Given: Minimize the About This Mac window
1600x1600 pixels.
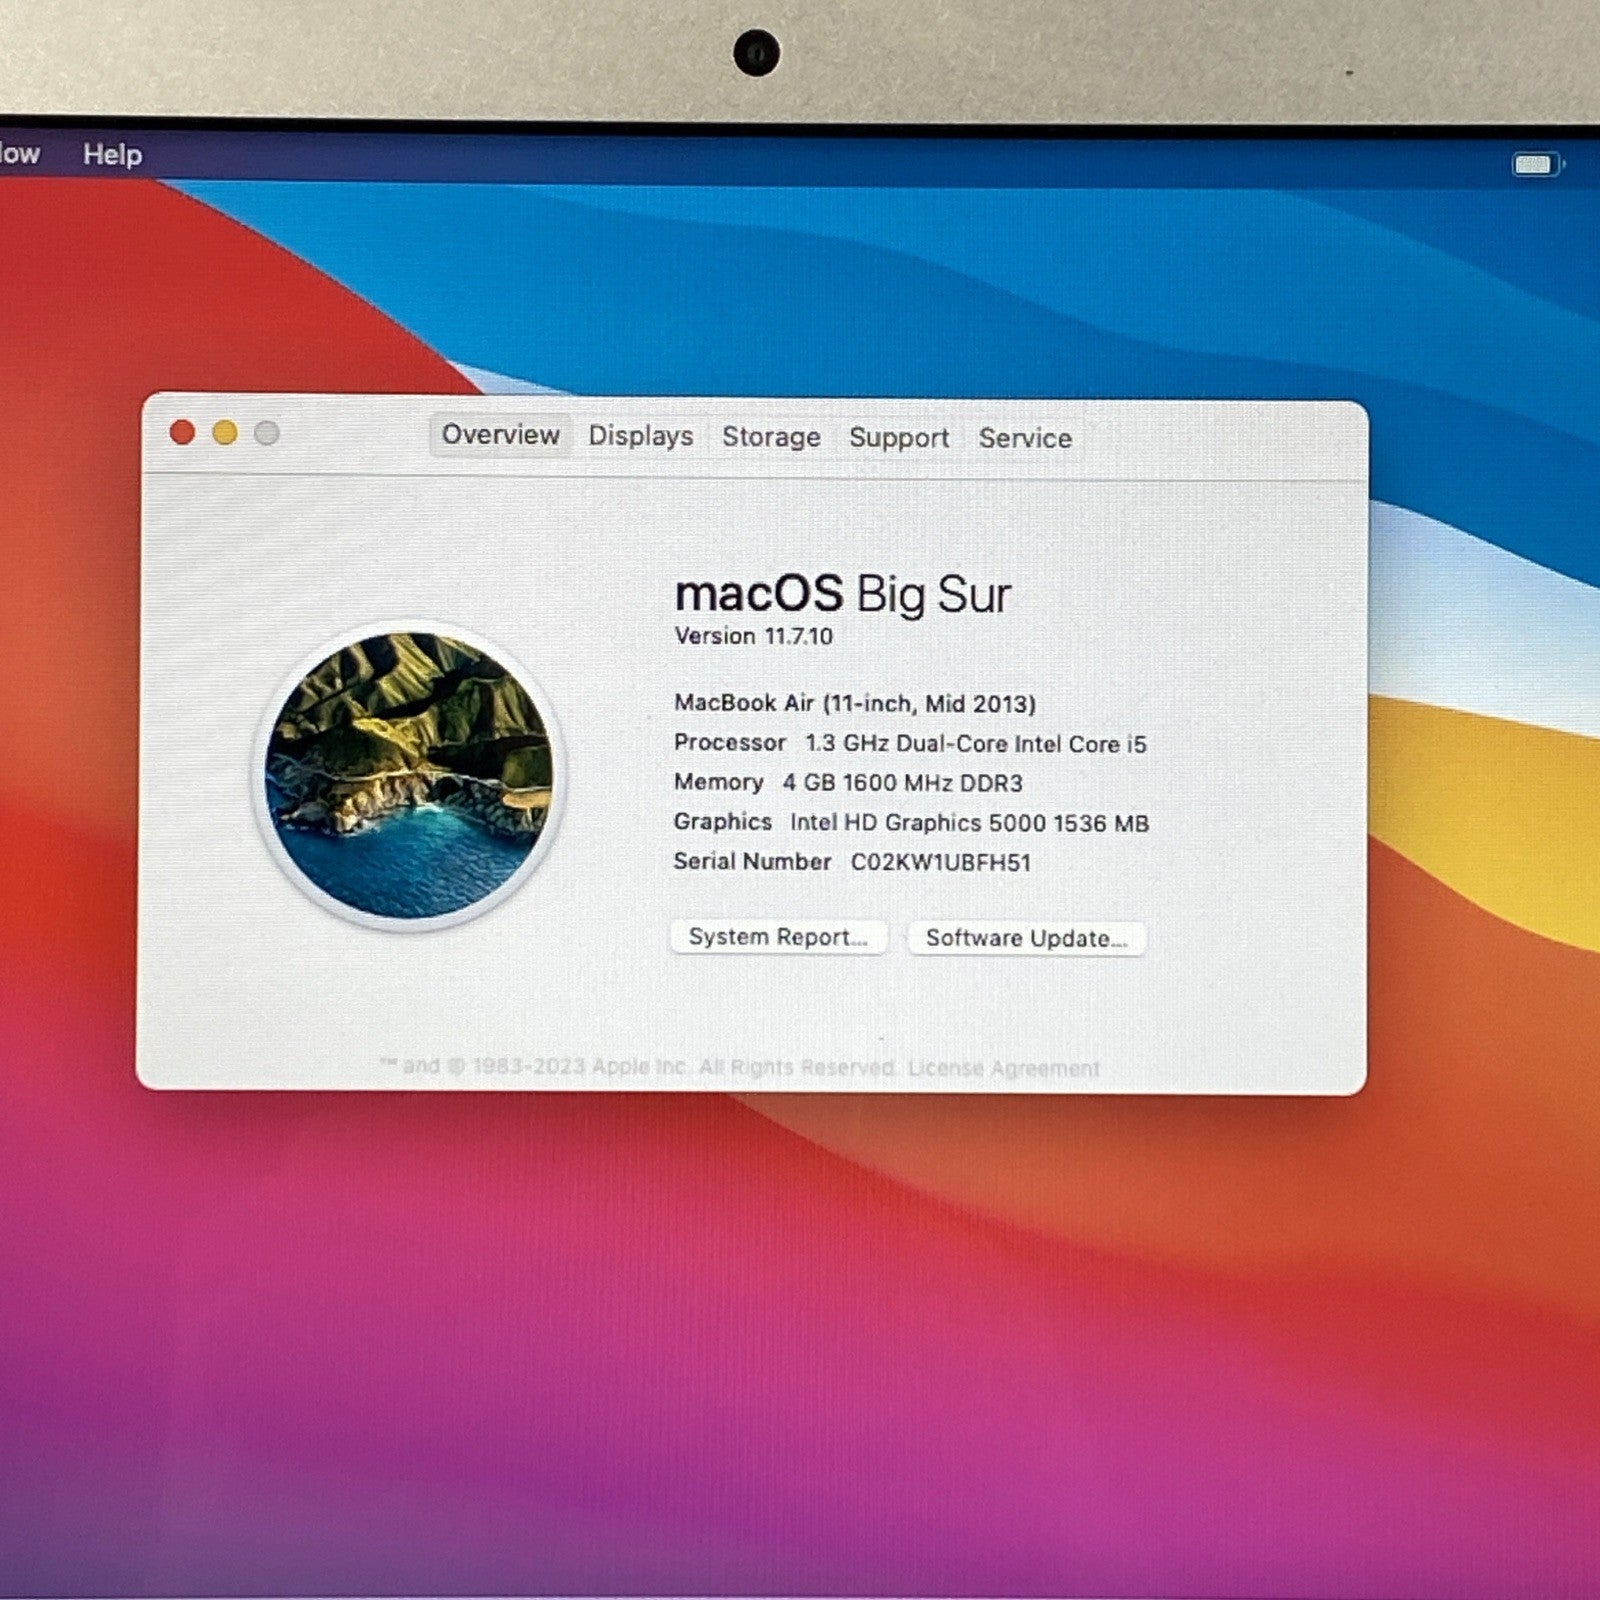Looking at the screenshot, I should click(225, 432).
